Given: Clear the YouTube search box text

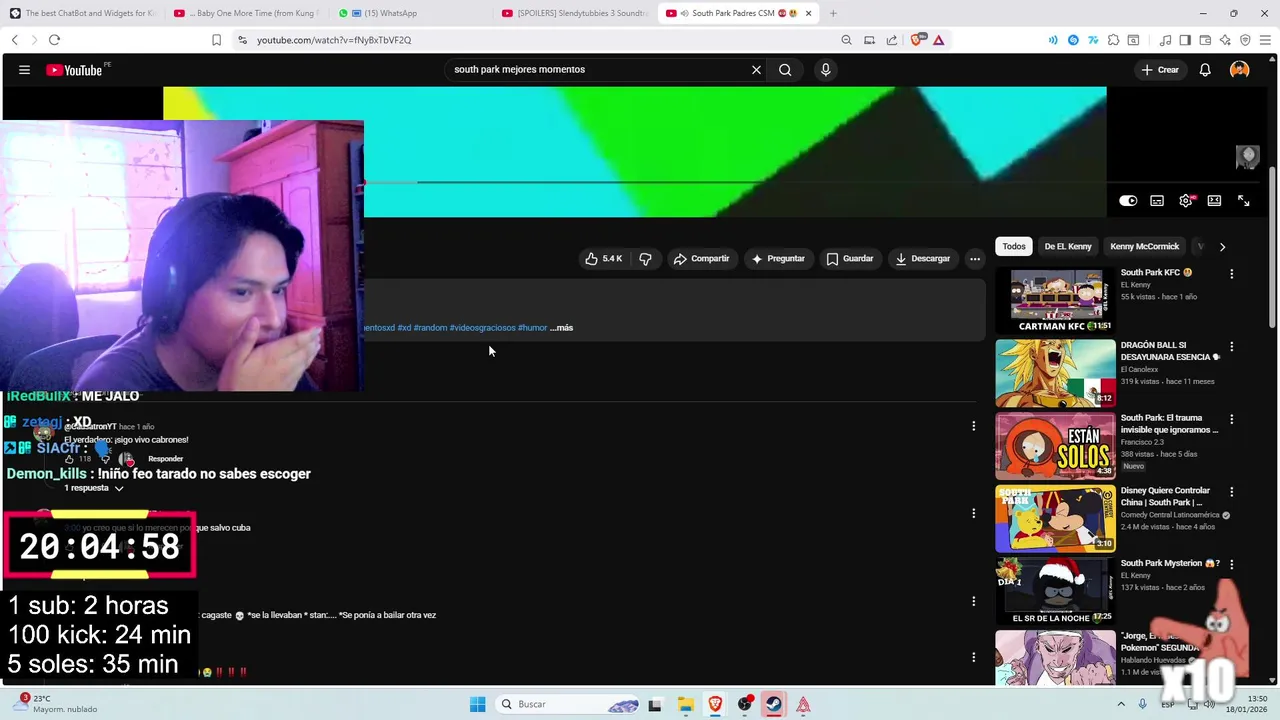Looking at the screenshot, I should tap(756, 70).
